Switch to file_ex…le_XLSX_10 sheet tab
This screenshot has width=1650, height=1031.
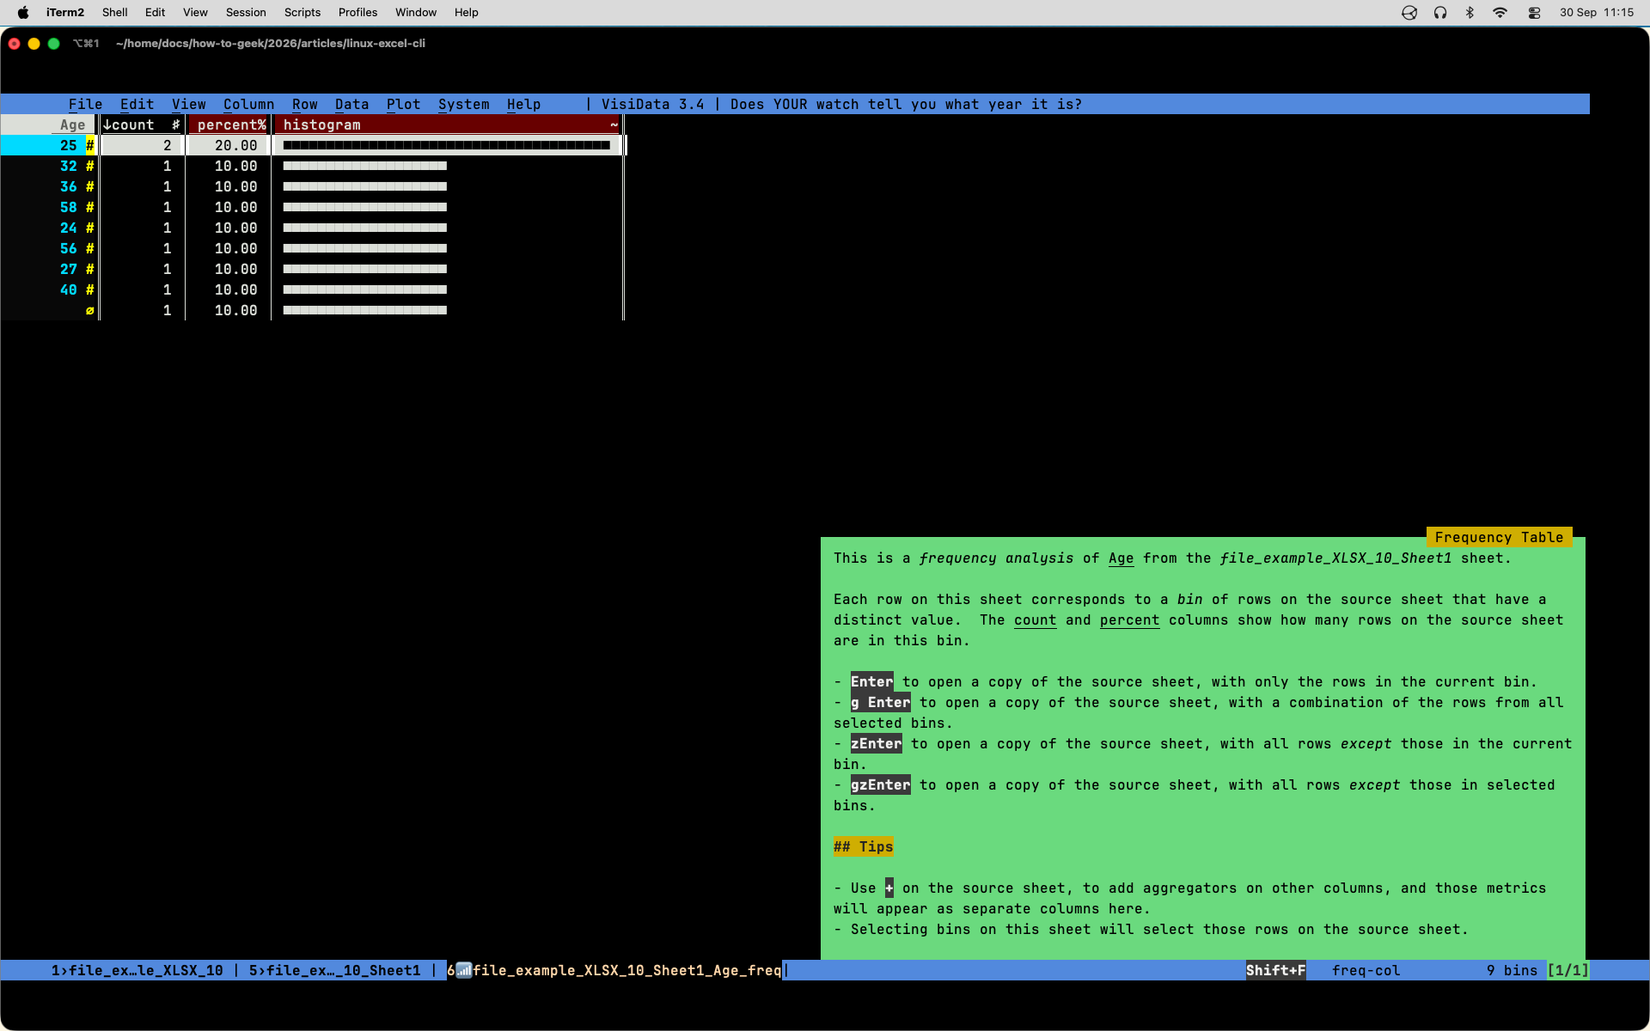(x=137, y=970)
